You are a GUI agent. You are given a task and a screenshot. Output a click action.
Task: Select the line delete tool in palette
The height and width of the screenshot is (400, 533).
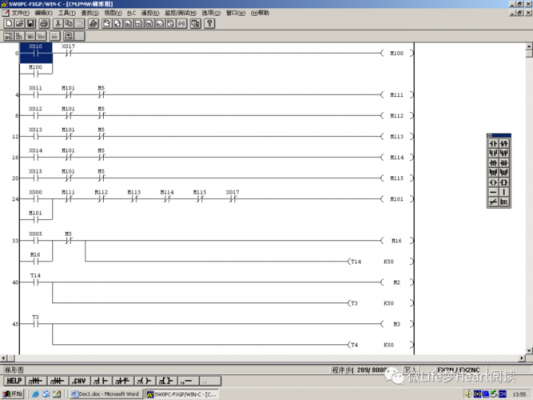pos(493,202)
